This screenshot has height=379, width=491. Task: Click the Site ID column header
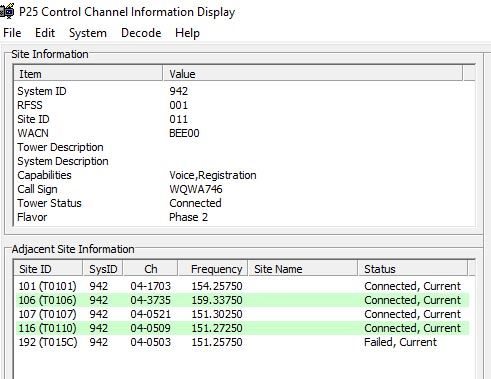click(x=49, y=269)
